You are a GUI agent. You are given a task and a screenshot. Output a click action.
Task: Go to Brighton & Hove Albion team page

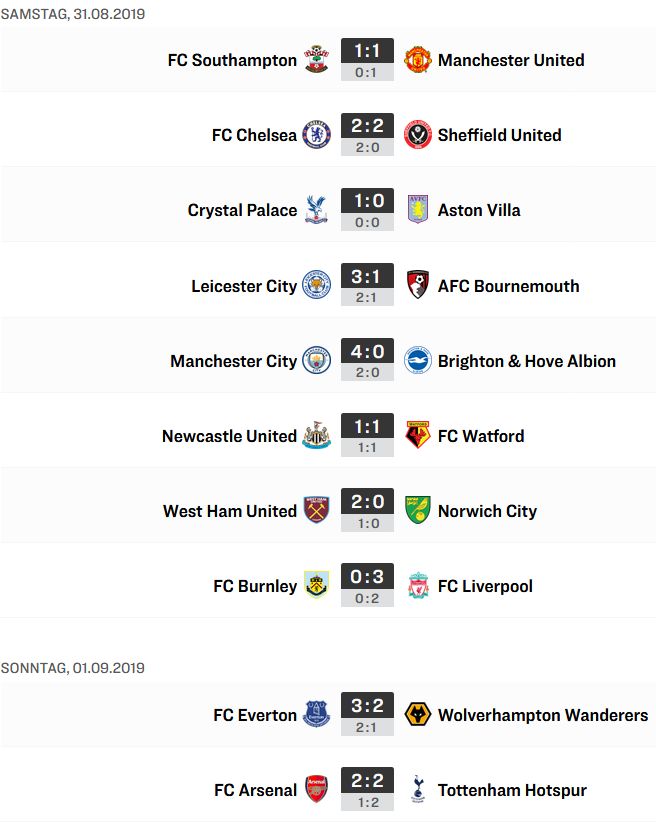(x=527, y=361)
